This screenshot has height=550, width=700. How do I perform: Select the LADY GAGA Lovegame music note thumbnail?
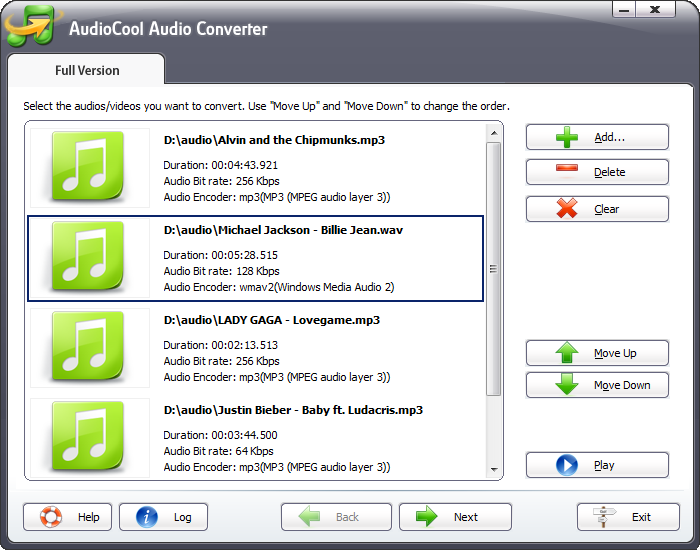point(88,347)
